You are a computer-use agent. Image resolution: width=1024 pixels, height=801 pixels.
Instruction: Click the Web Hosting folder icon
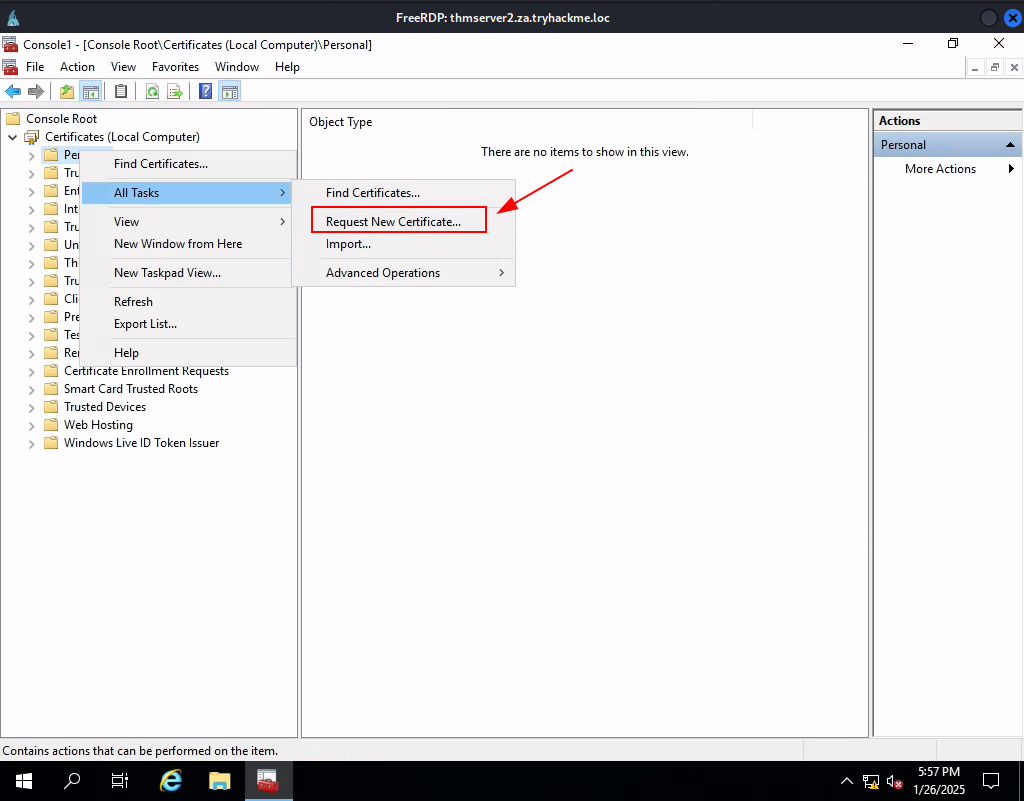[51, 425]
